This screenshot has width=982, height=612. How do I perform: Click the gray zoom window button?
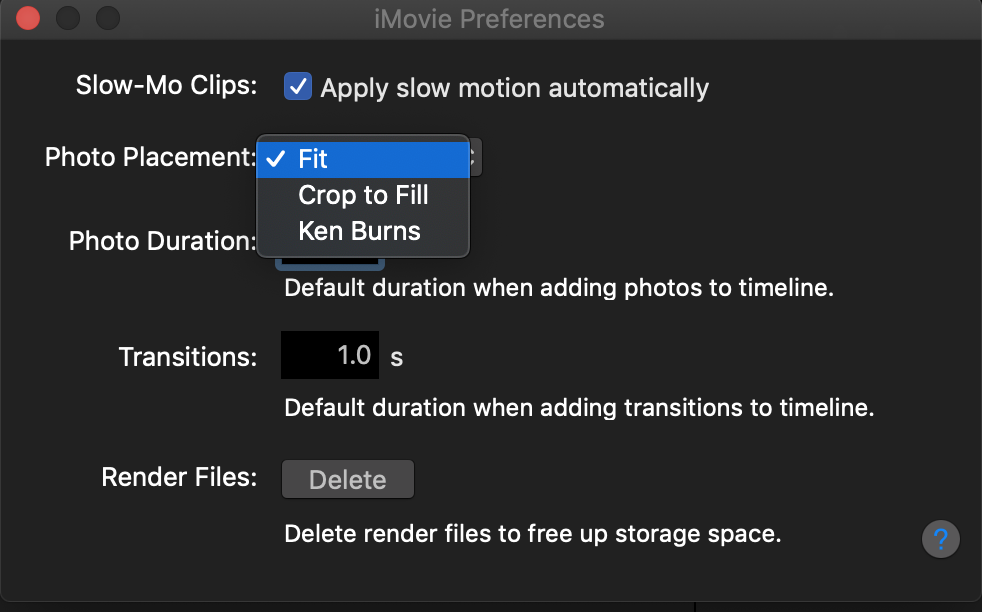coord(107,18)
